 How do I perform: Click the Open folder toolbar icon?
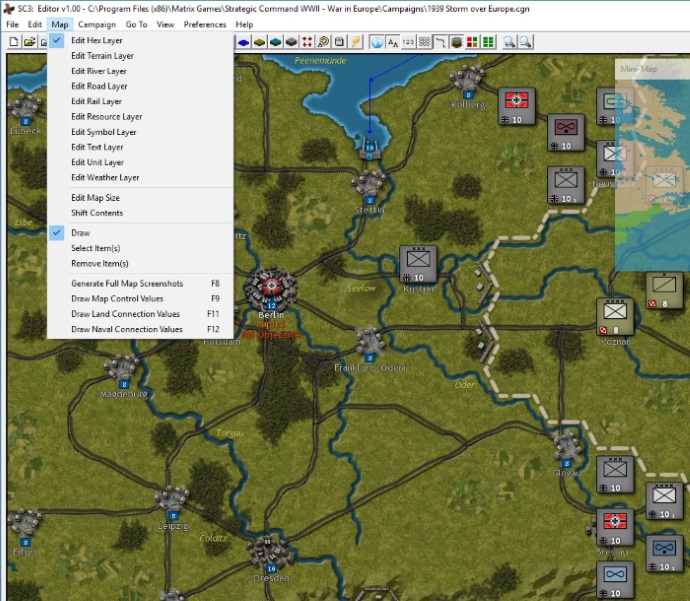pyautogui.click(x=29, y=42)
